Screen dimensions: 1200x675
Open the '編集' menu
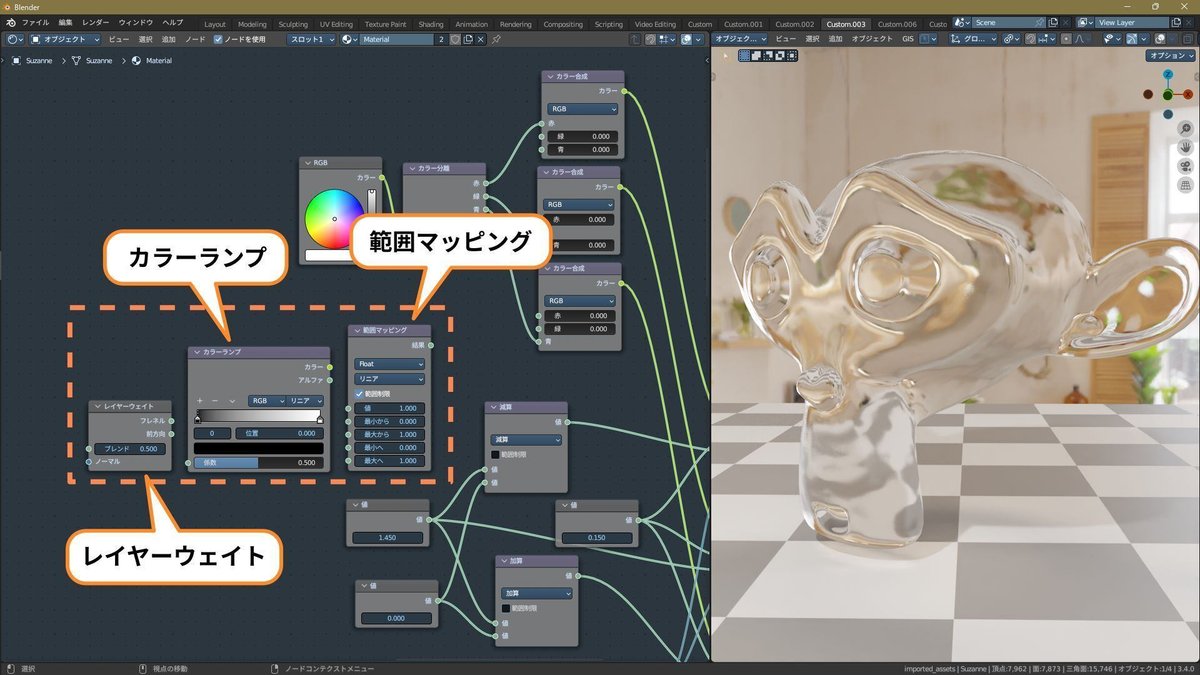65,22
